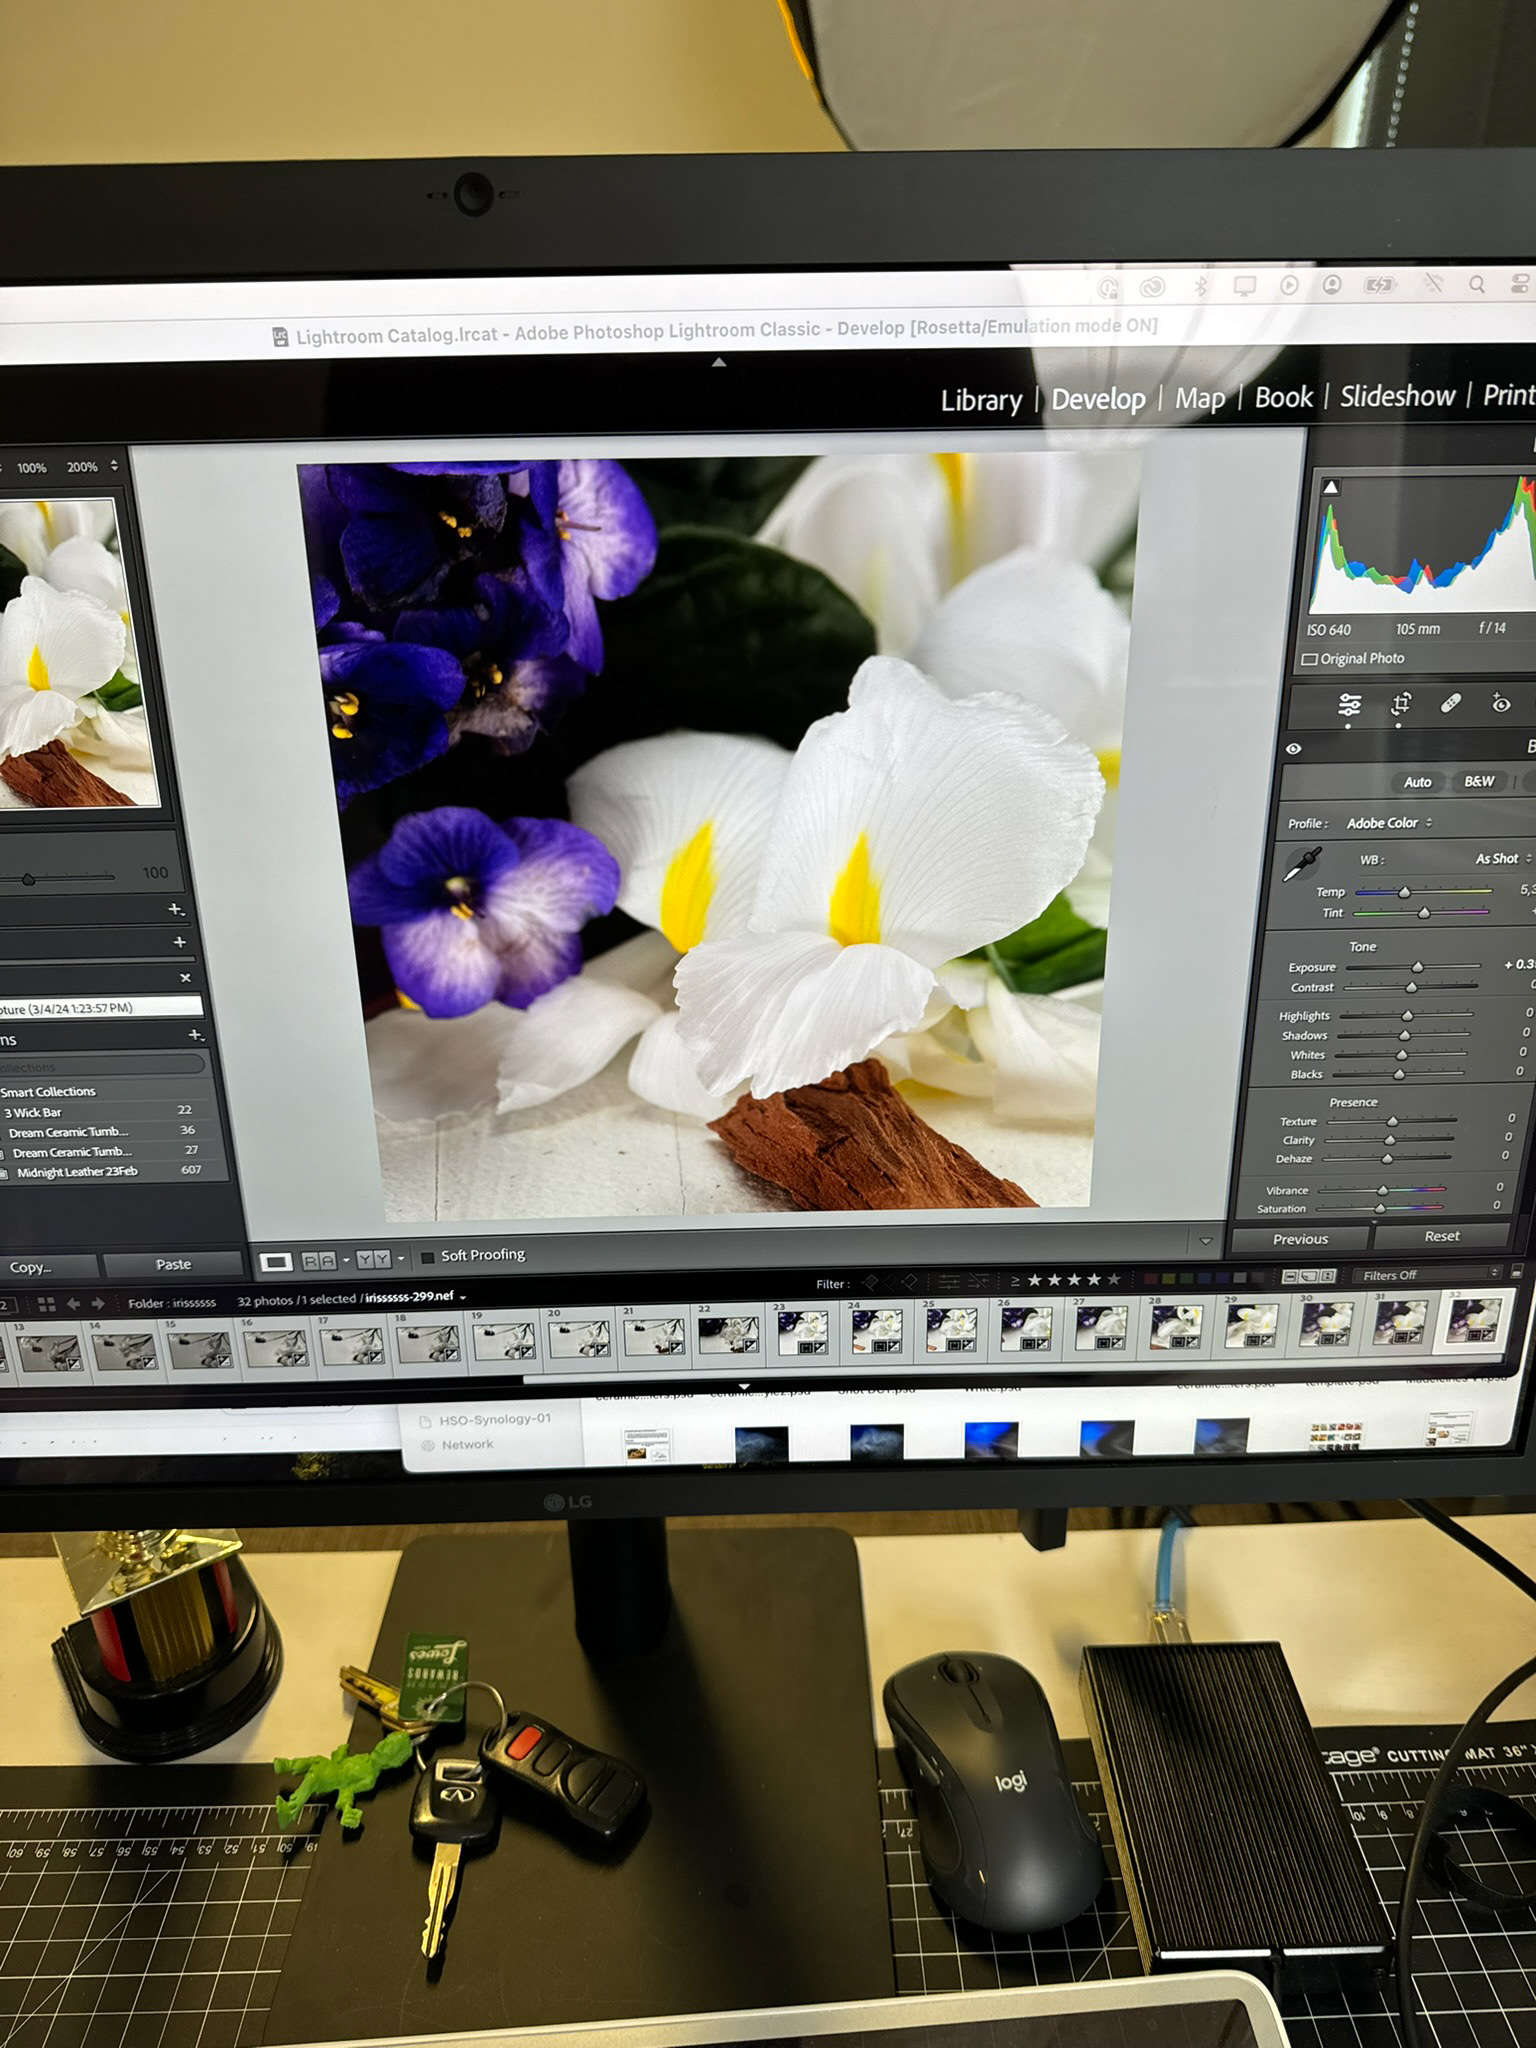Select filmstrip thumbnail number 22
The height and width of the screenshot is (2048, 1536).
pyautogui.click(x=730, y=1335)
